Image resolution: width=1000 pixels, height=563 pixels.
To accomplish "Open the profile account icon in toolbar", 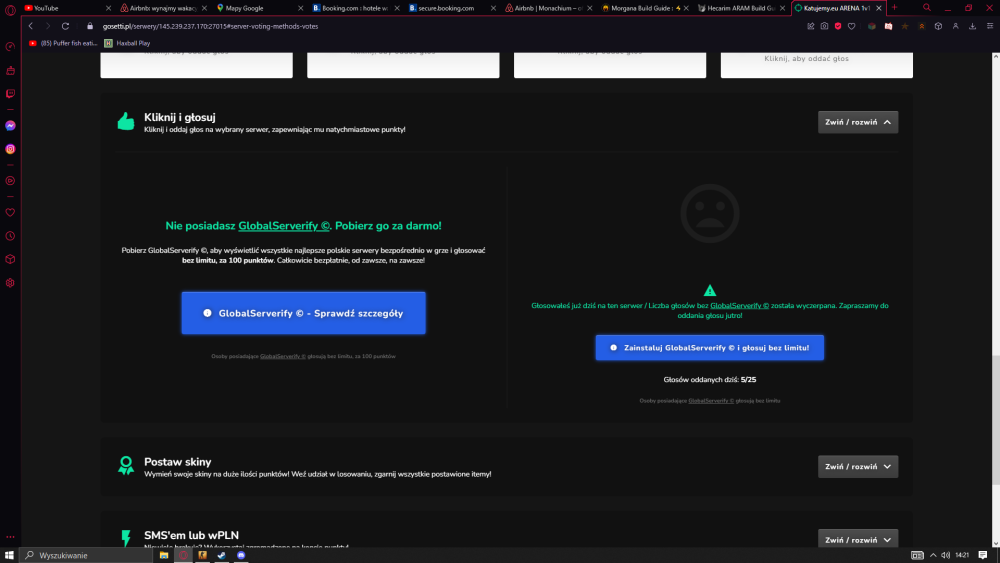I will 955,26.
